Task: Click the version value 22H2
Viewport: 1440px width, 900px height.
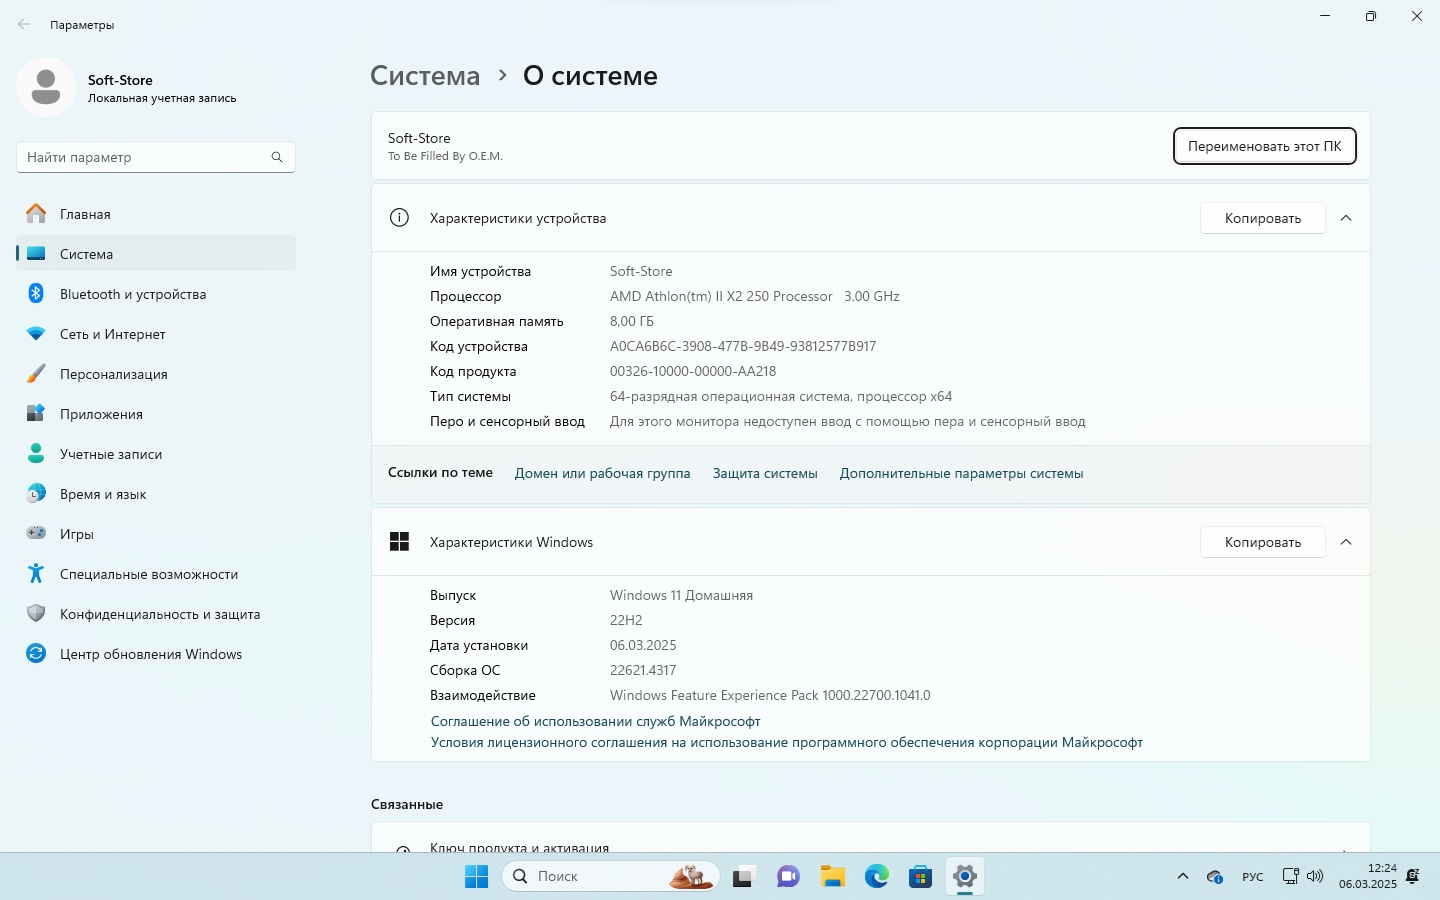Action: 626,620
